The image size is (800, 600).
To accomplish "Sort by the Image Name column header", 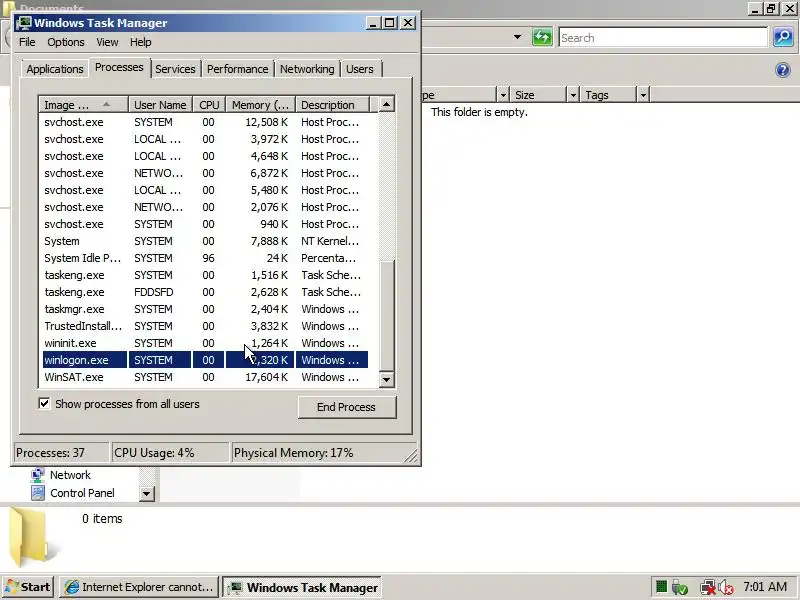I will [x=83, y=105].
